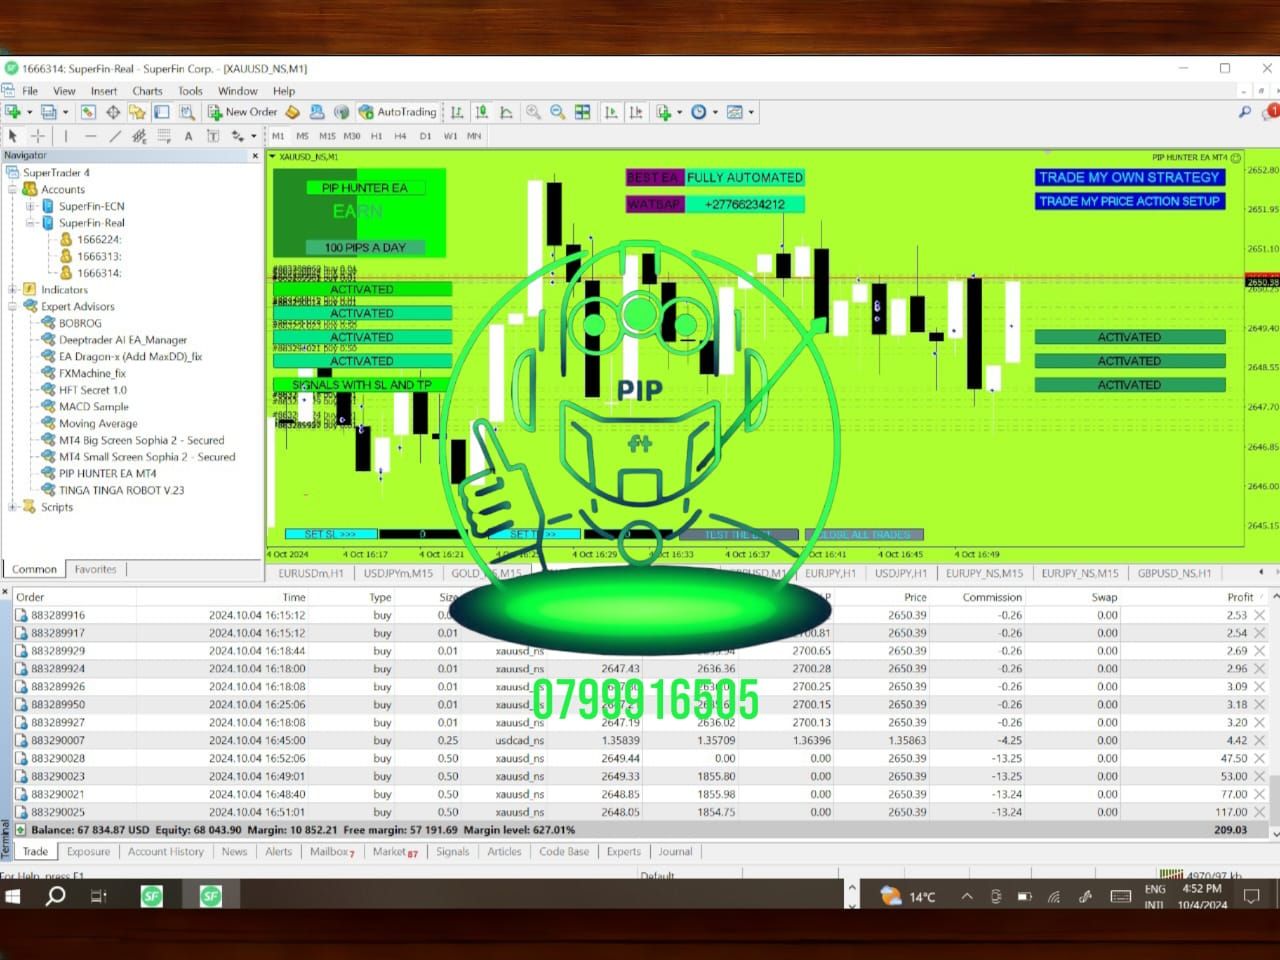Image resolution: width=1280 pixels, height=960 pixels.
Task: Switch chart to candlesticks
Action: point(481,112)
